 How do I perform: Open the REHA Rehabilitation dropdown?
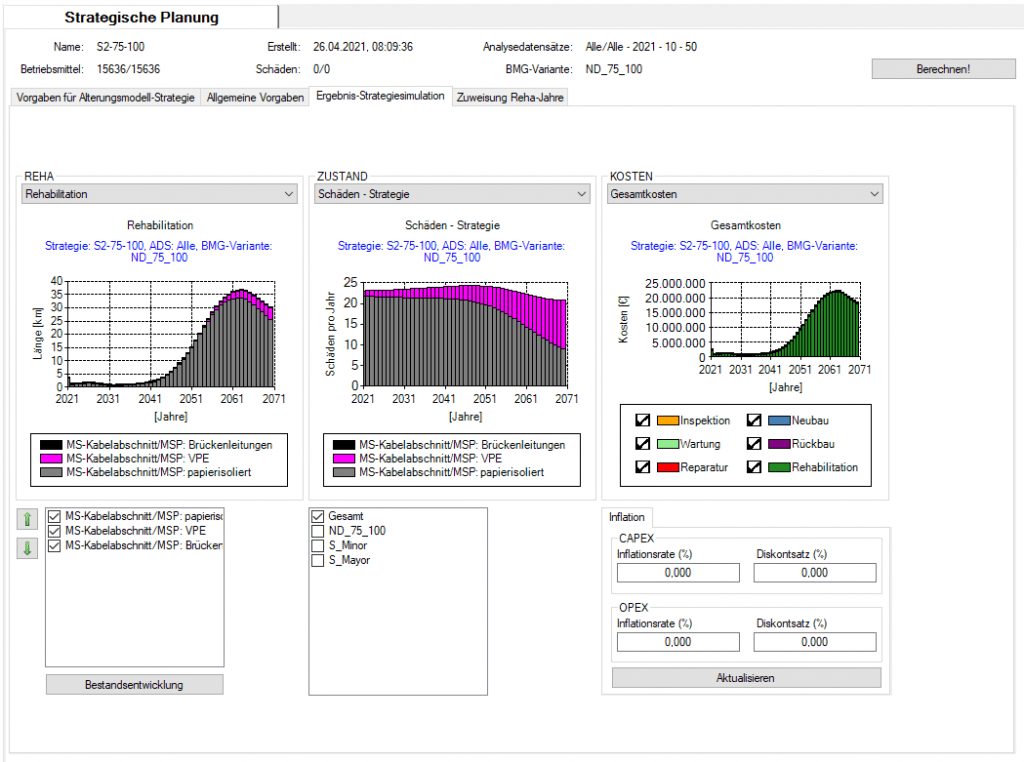[160, 194]
